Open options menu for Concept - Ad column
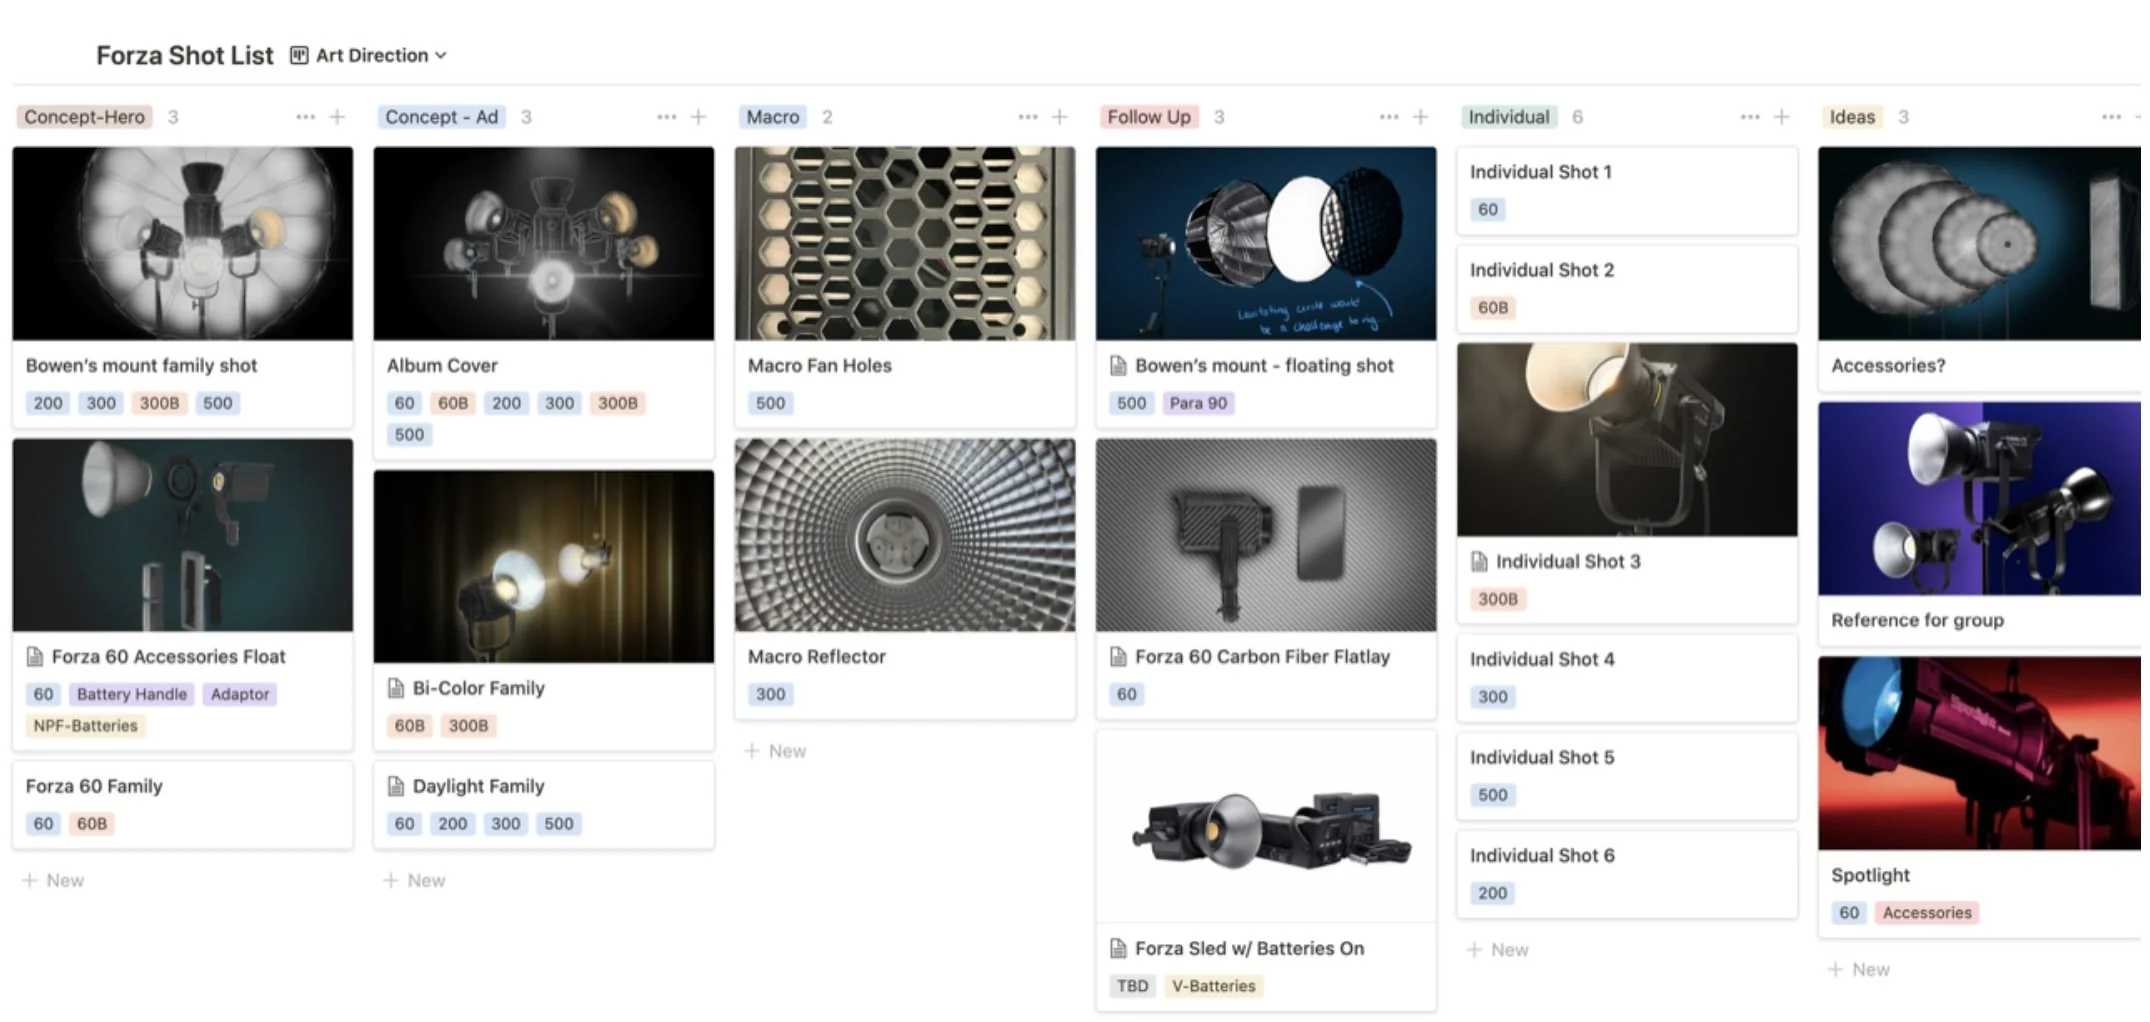 (666, 117)
